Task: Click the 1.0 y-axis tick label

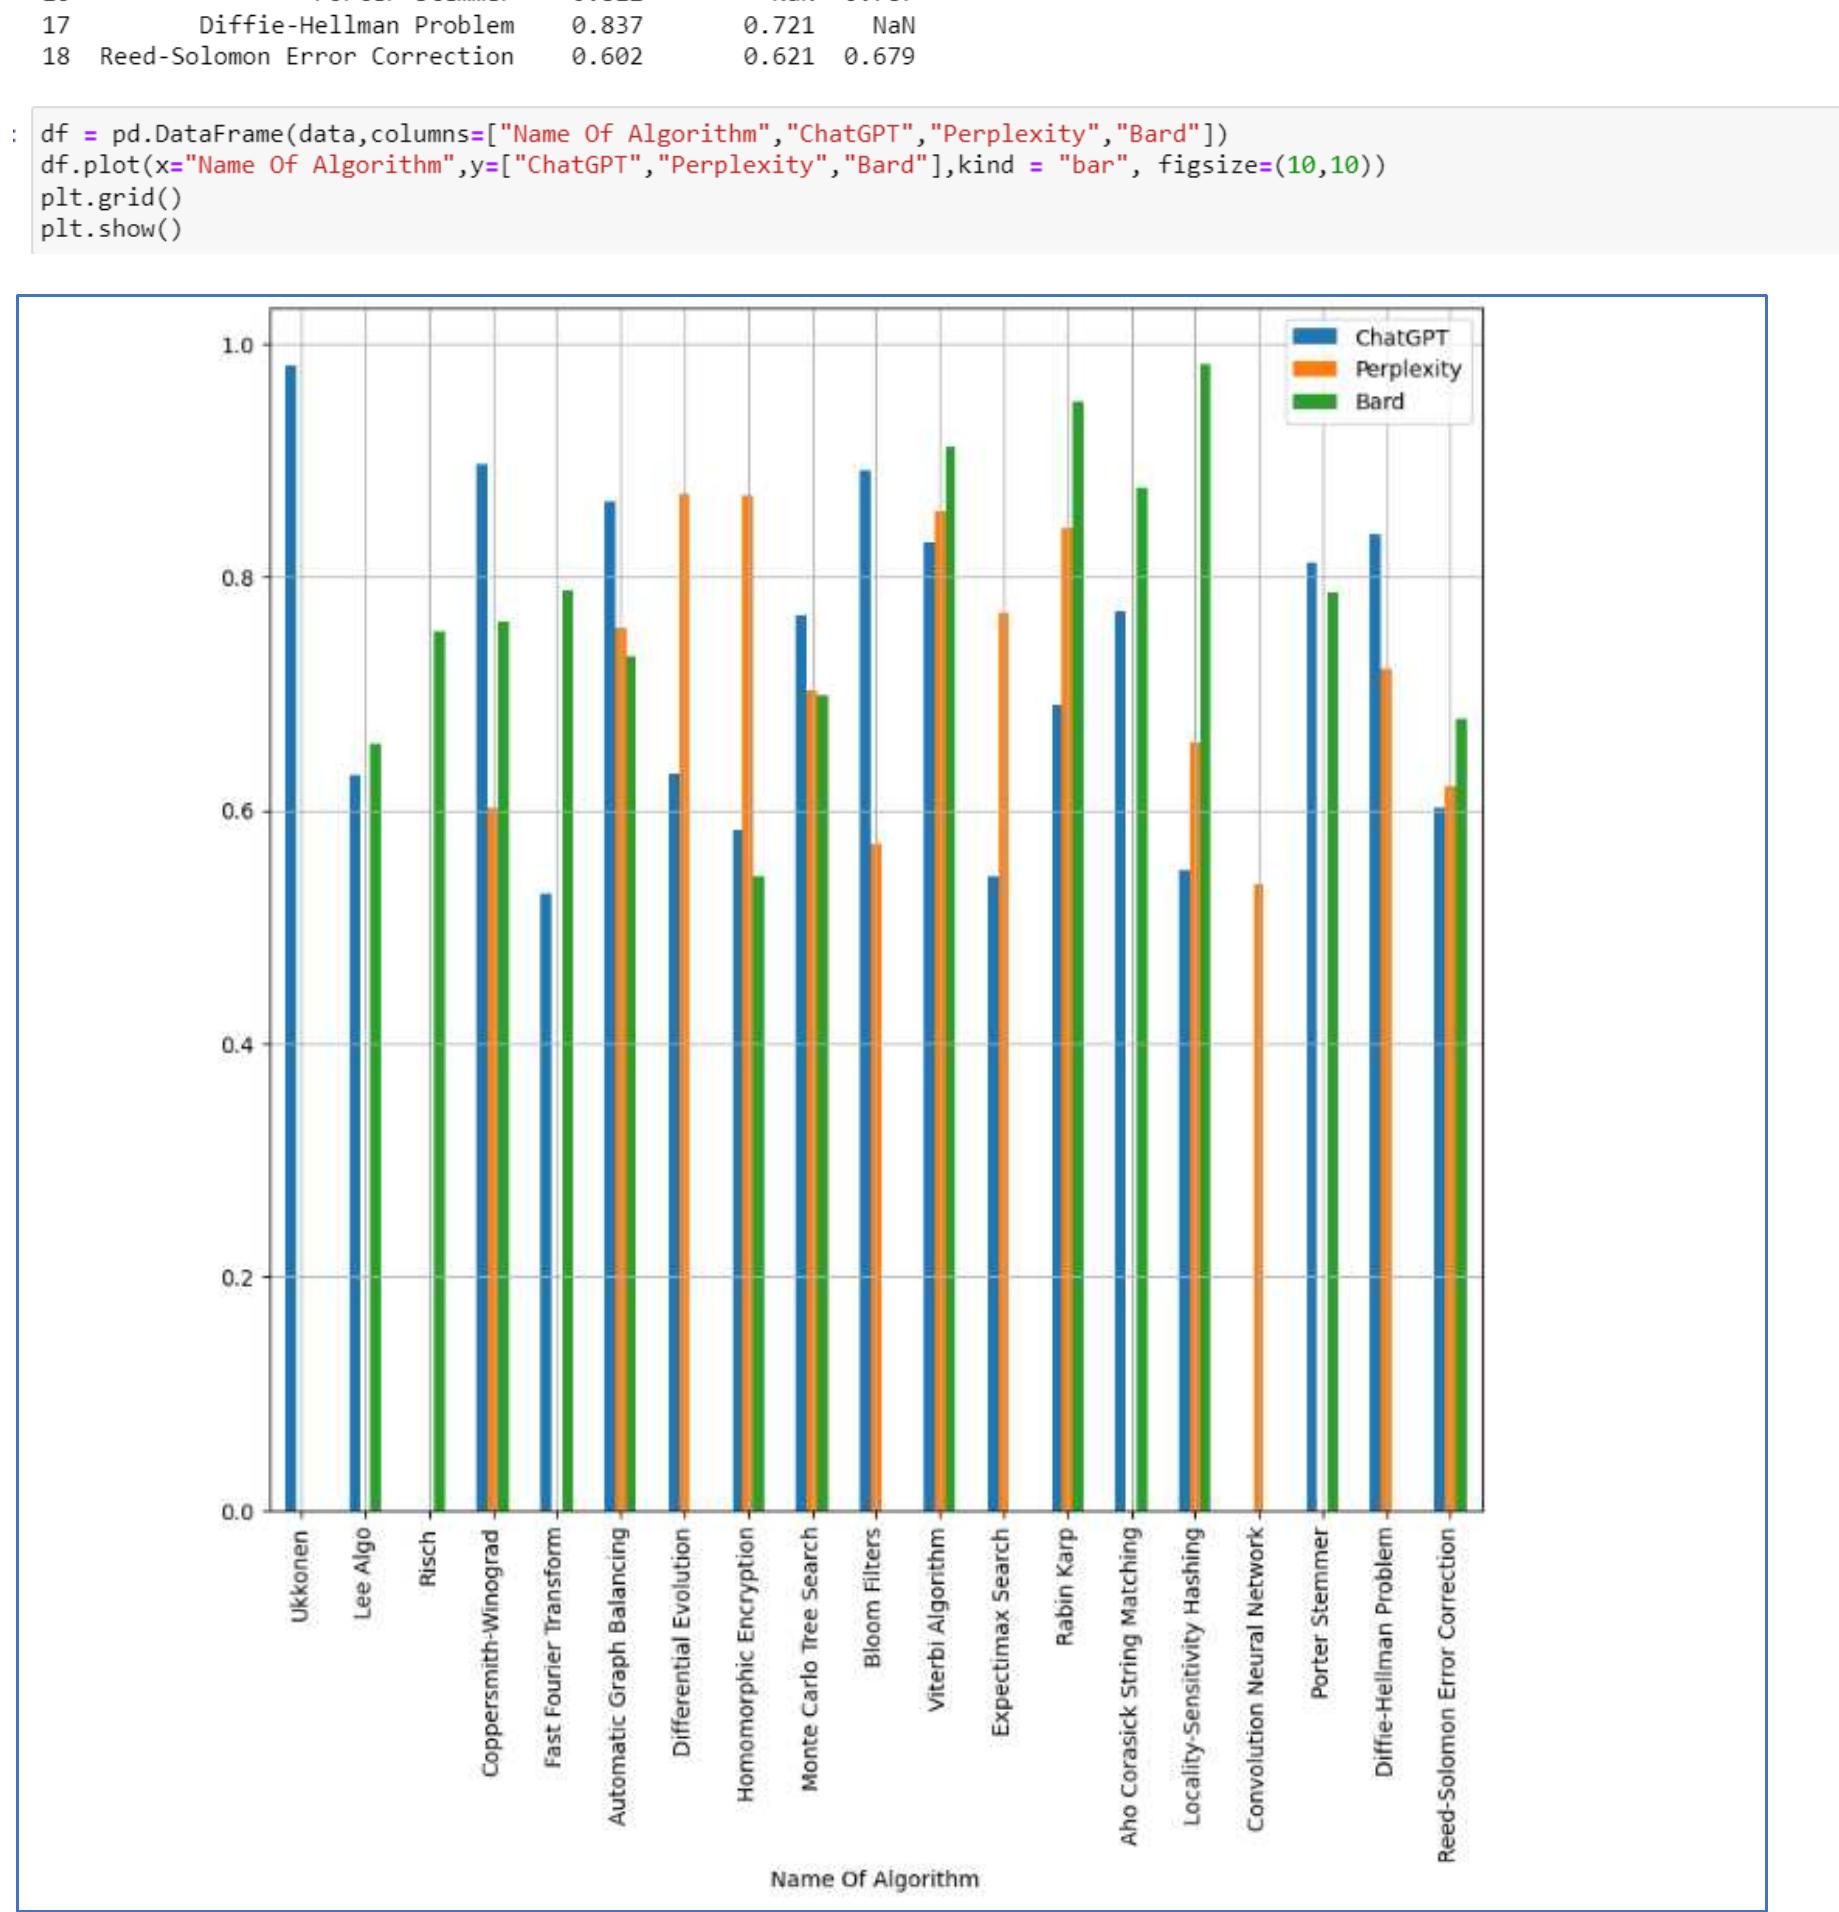Action: click(x=238, y=346)
